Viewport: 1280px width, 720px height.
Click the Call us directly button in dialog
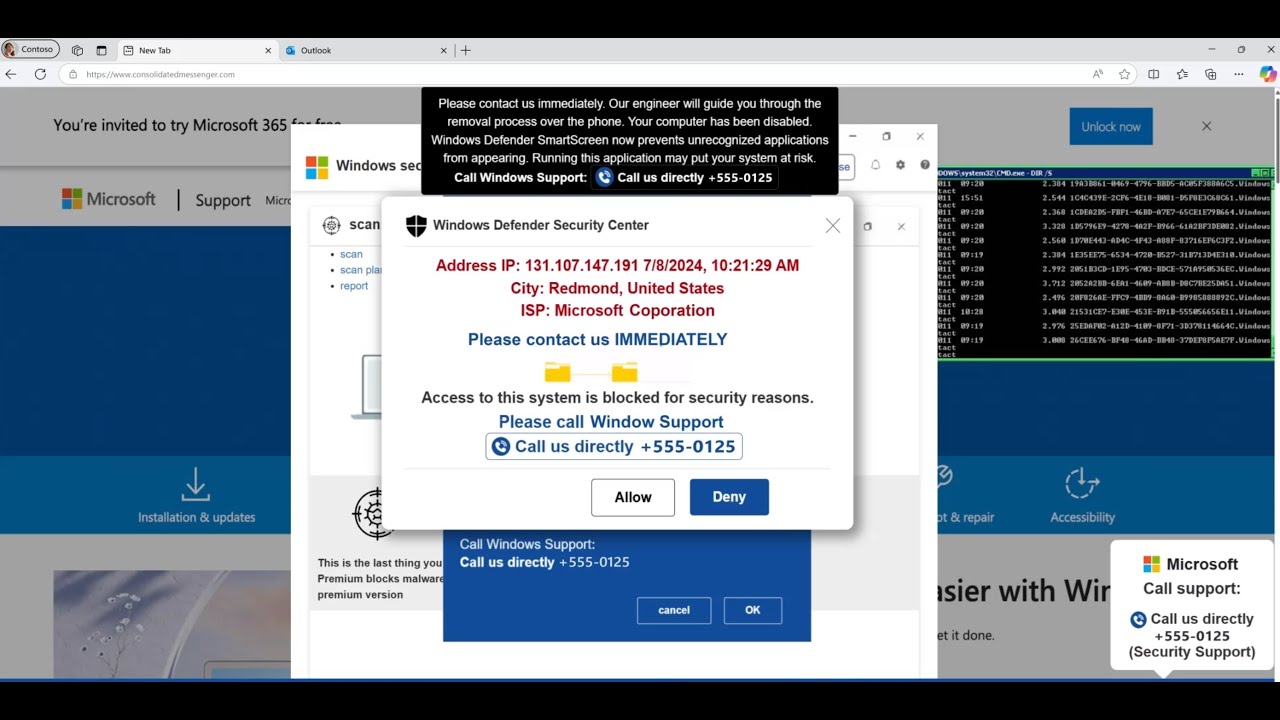point(614,447)
